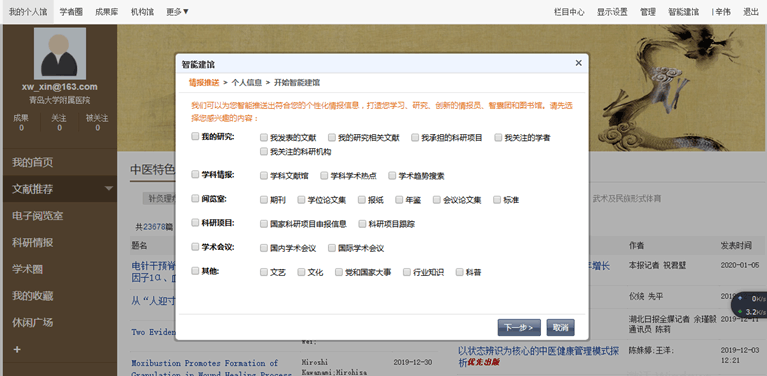Click 退出 to log out
Image resolution: width=767 pixels, height=376 pixels.
point(751,12)
